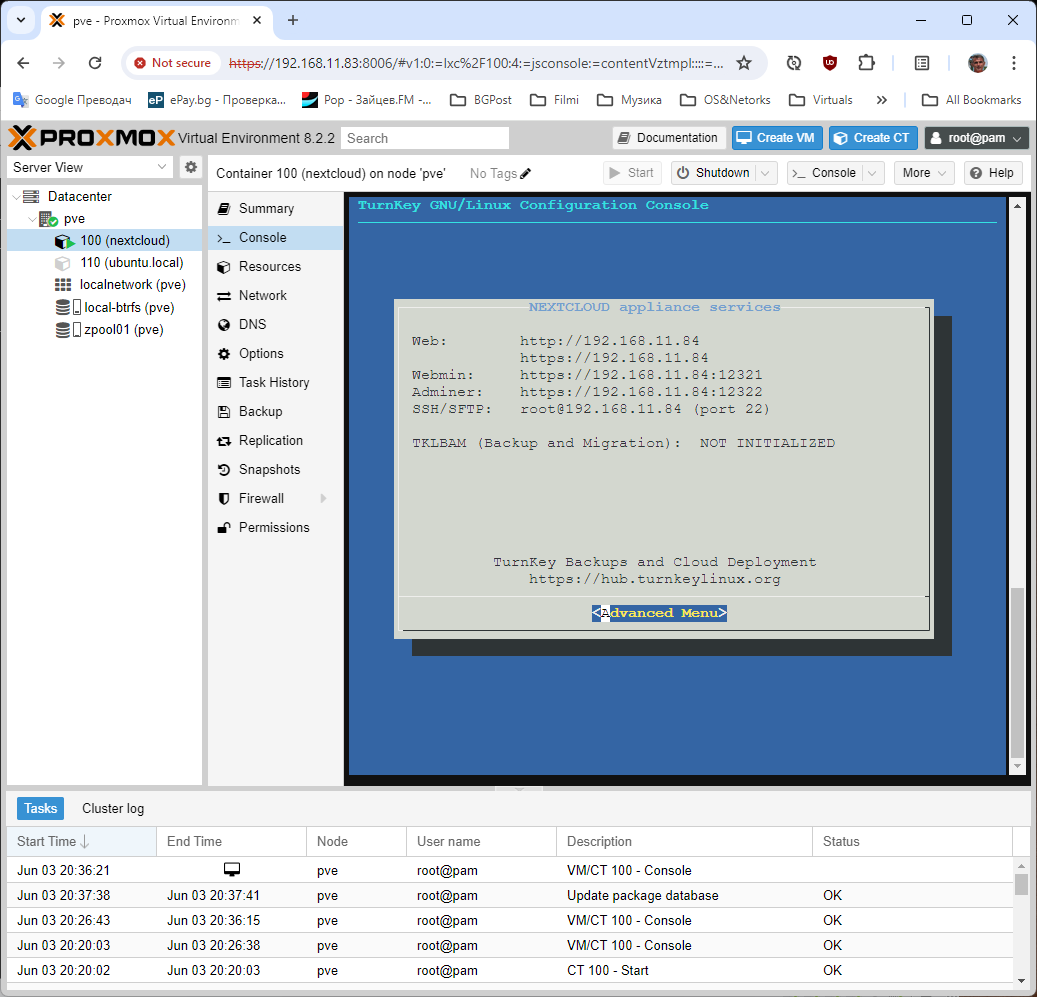Edit tags with the pencil icon
Image resolution: width=1037 pixels, height=997 pixels.
click(x=526, y=173)
